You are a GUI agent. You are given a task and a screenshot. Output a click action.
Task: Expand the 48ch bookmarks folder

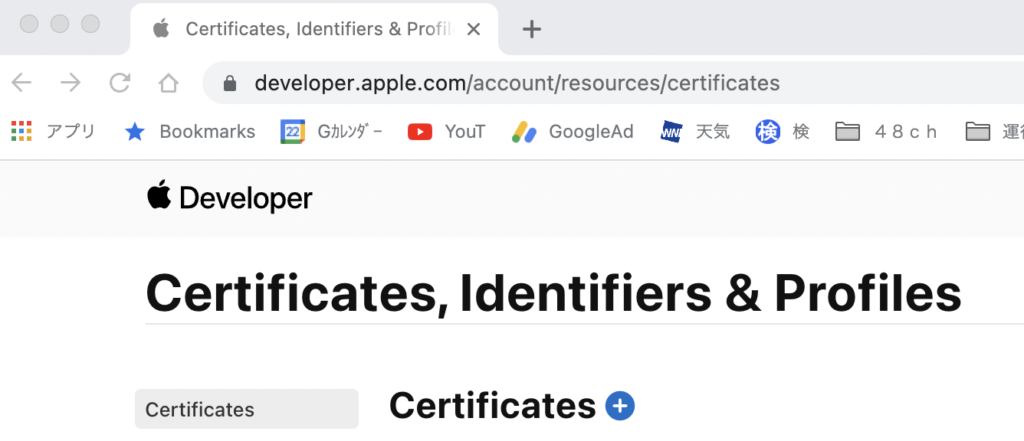pos(887,131)
